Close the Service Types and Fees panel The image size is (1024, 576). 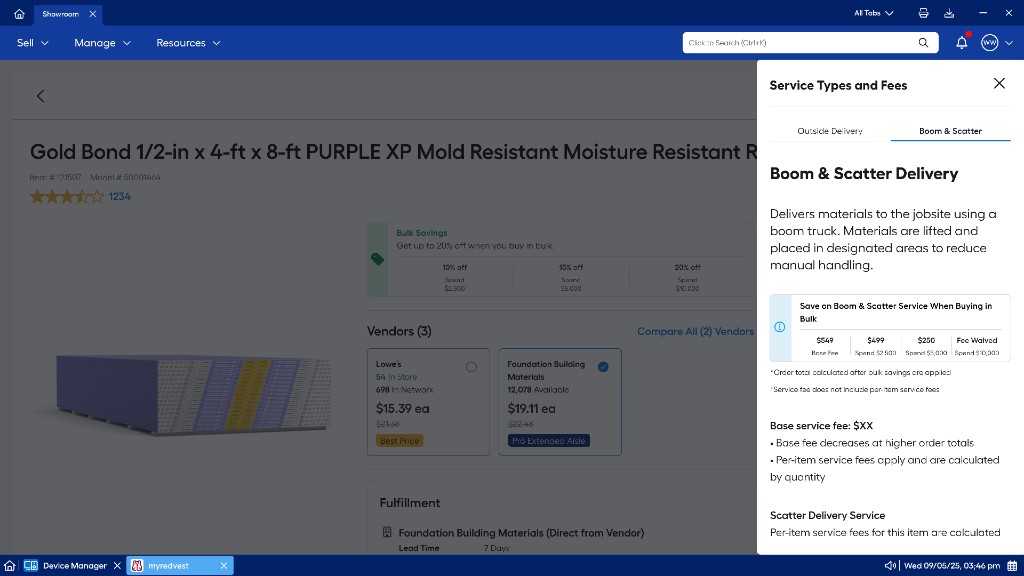(999, 84)
